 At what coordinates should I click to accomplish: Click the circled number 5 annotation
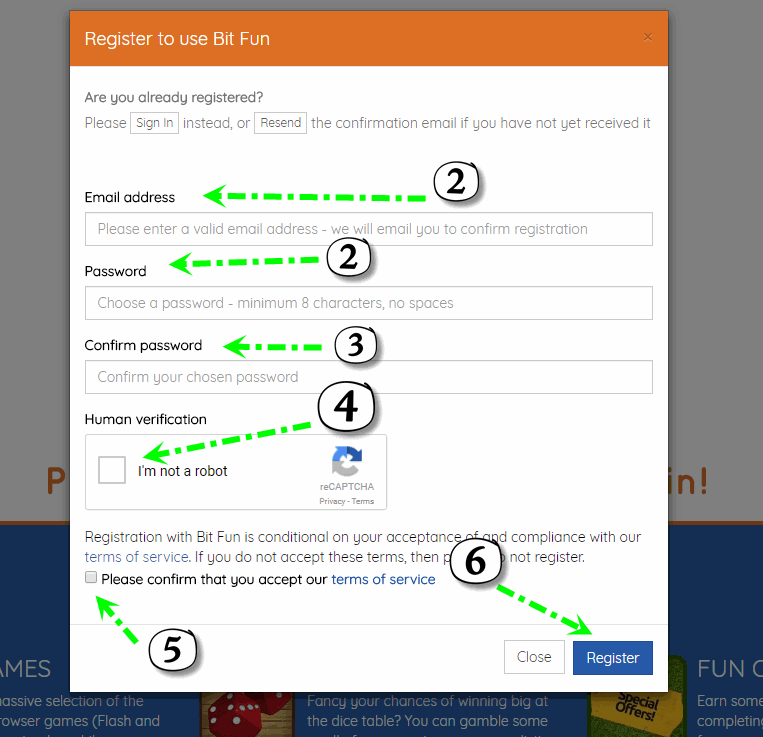click(173, 649)
